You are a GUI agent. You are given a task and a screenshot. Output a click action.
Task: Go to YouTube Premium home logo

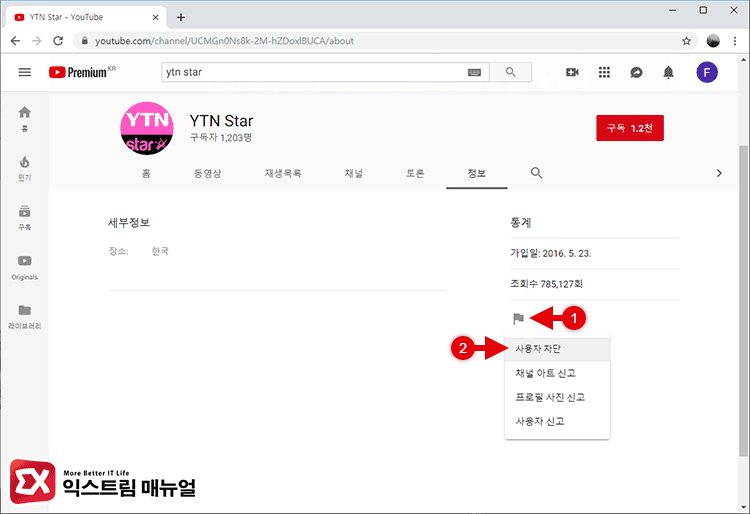pos(82,72)
